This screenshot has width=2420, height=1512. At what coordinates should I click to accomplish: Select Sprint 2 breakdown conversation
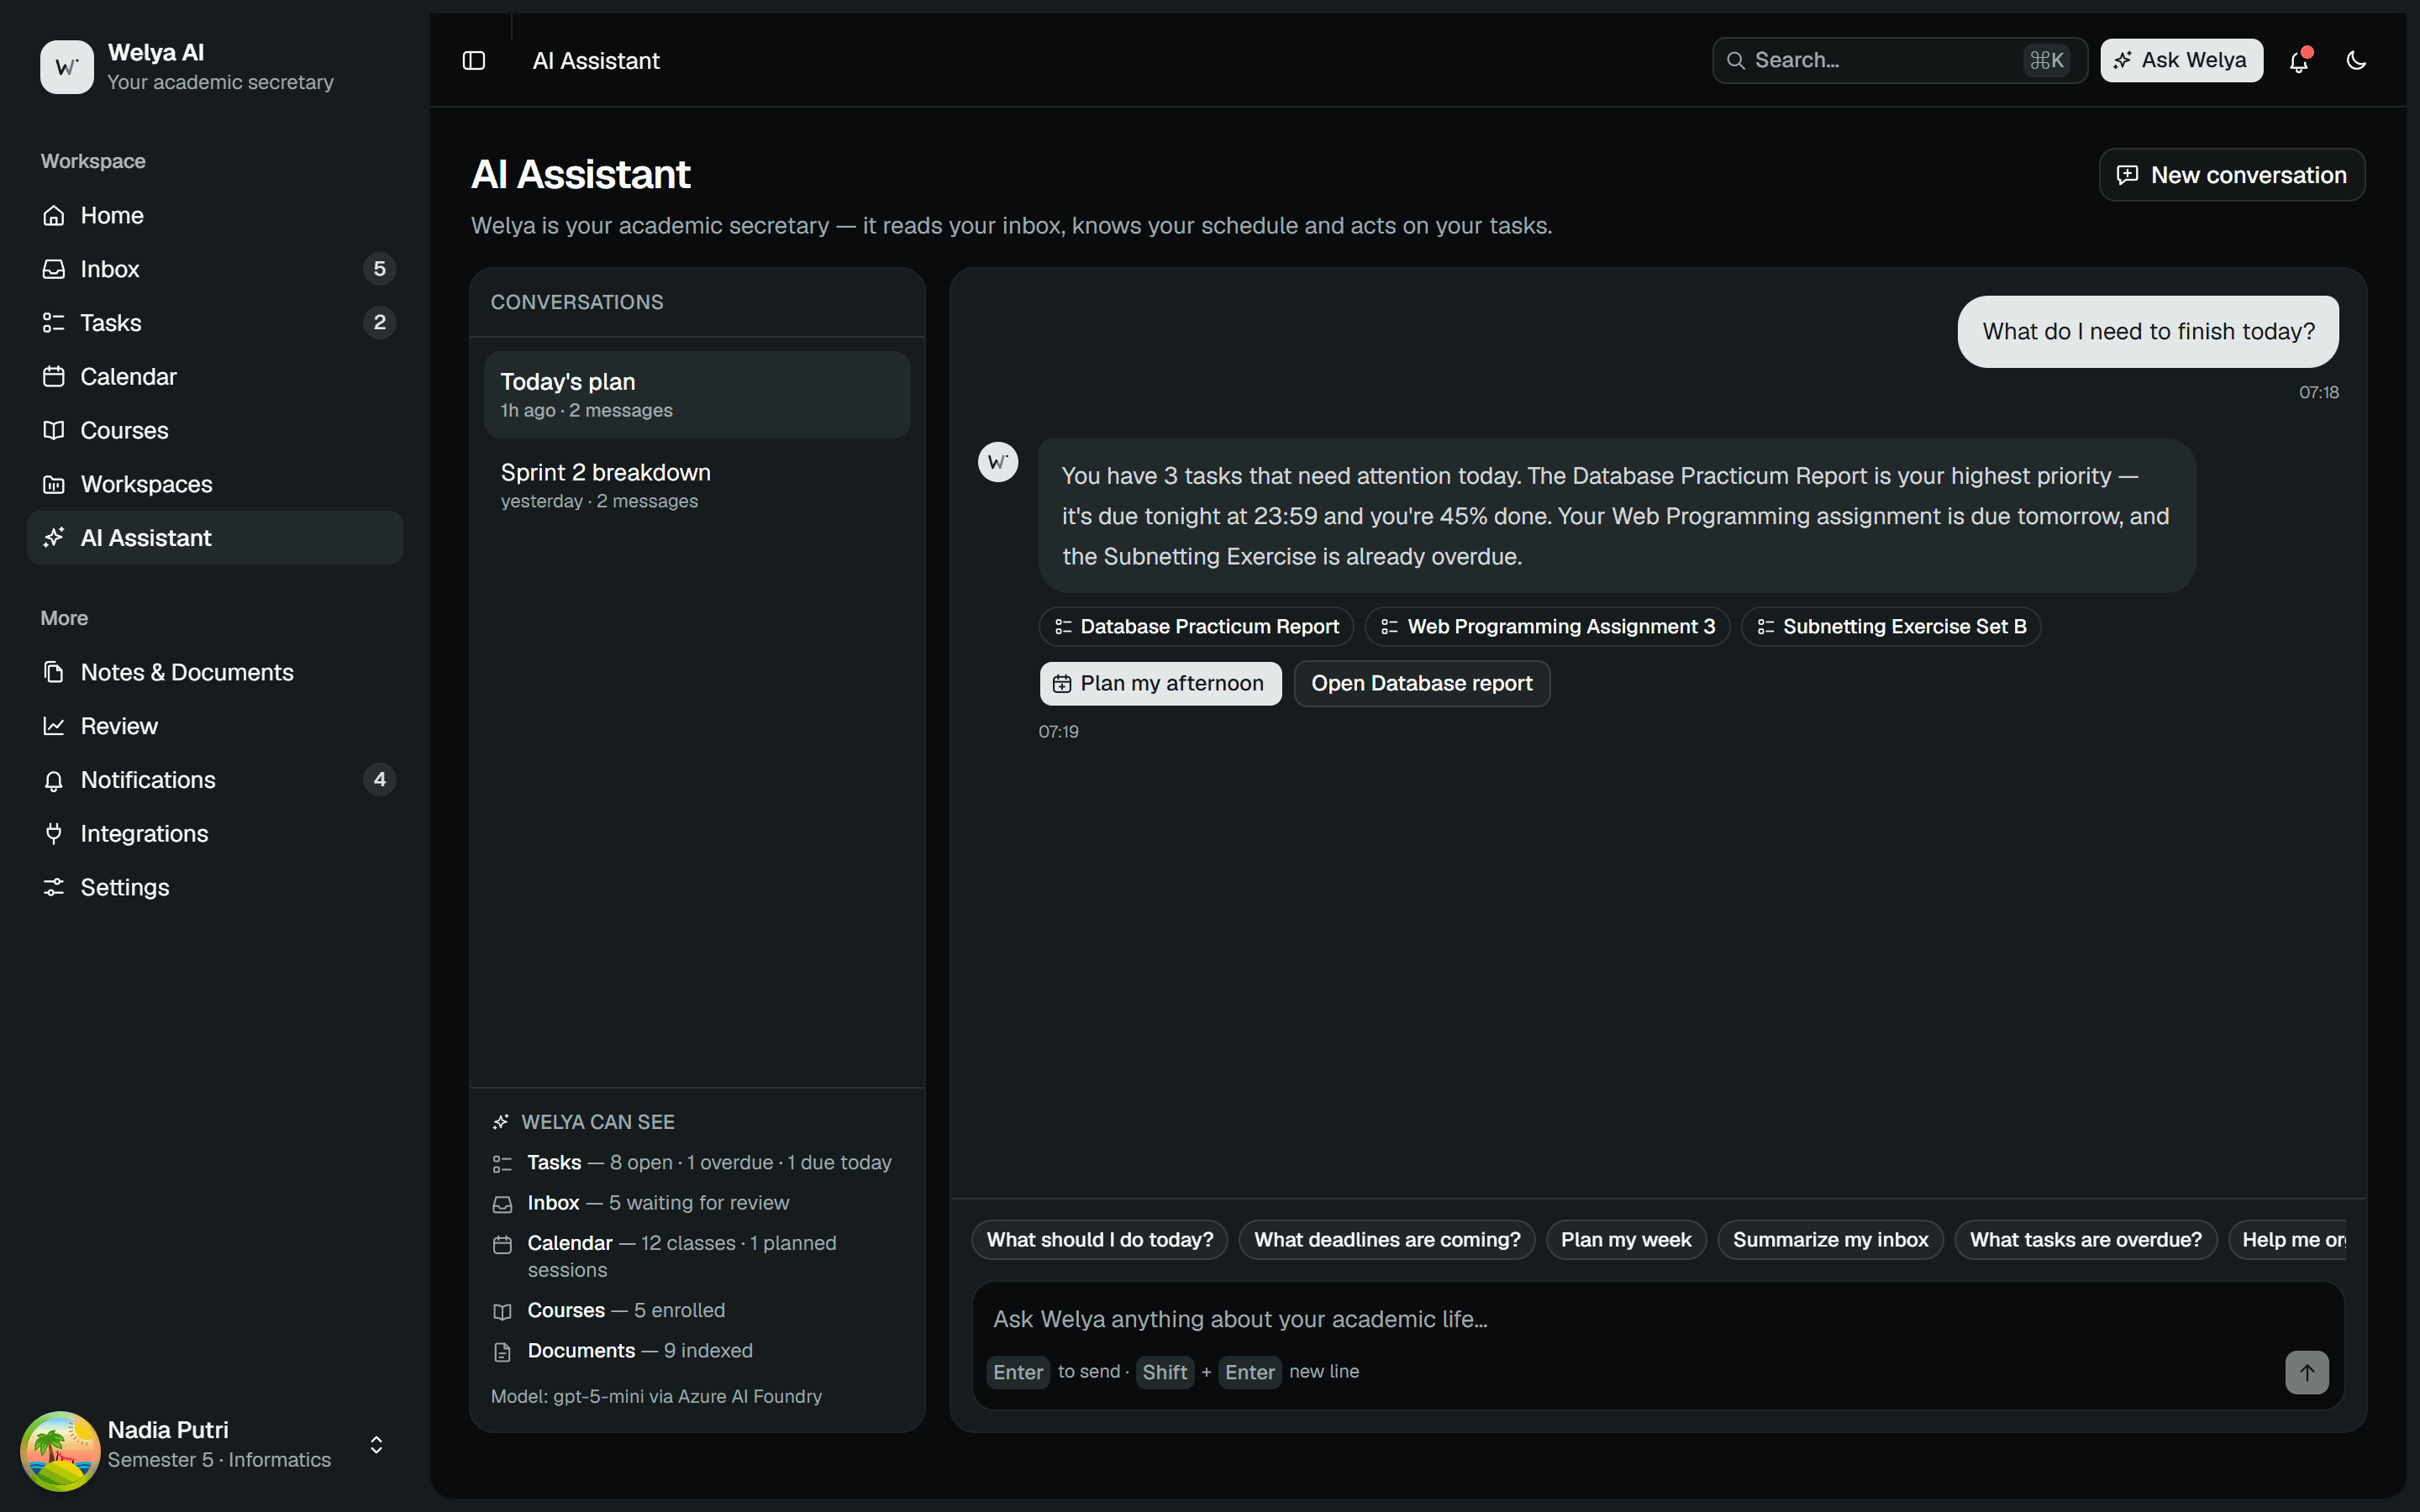pos(697,485)
